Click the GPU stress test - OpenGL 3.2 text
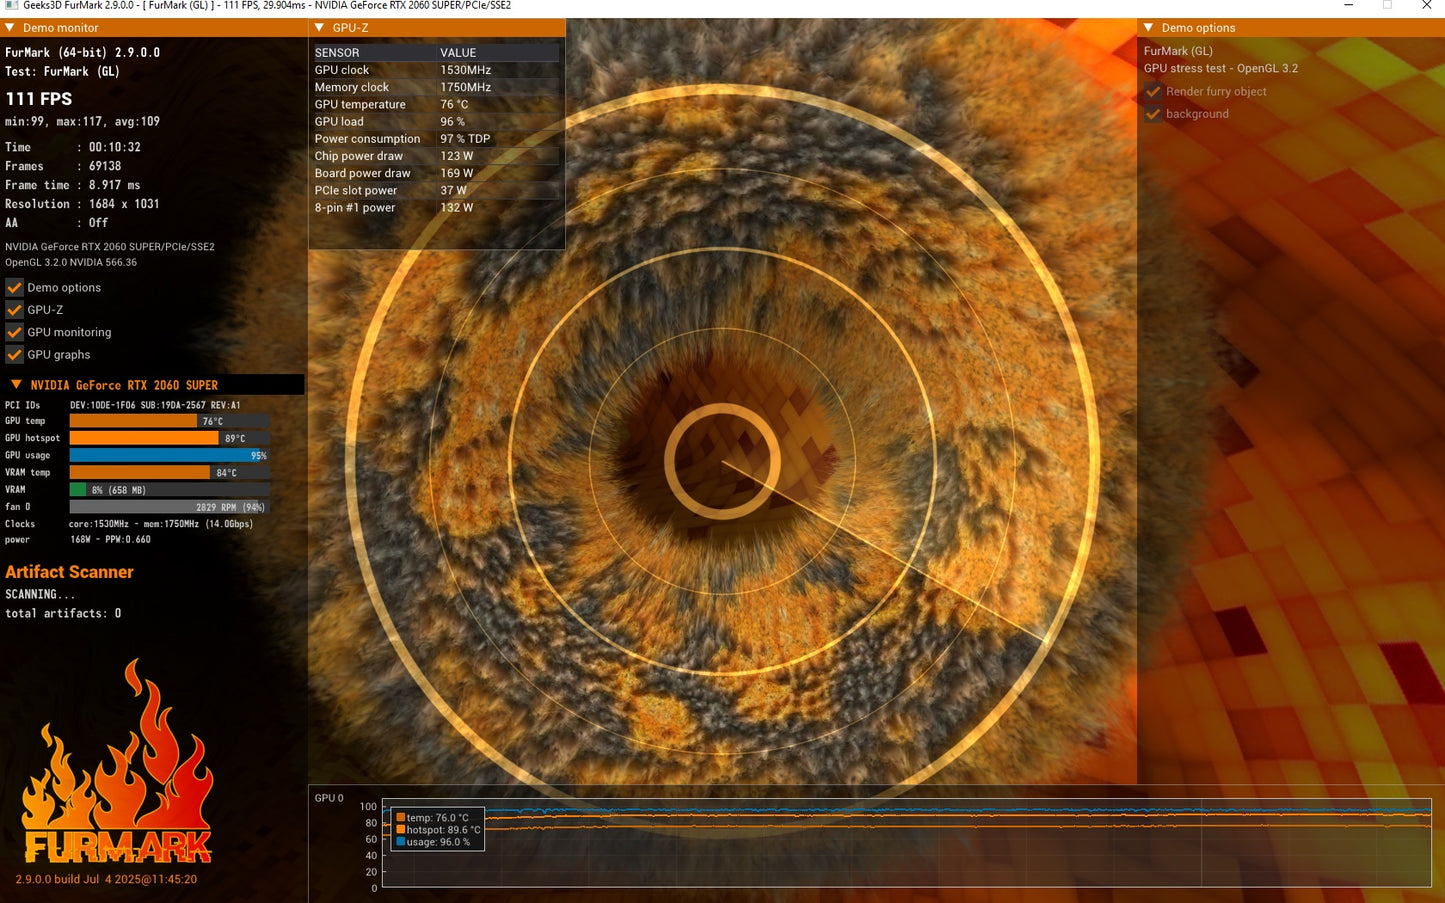Screen dimensions: 1445x903 click(1221, 69)
